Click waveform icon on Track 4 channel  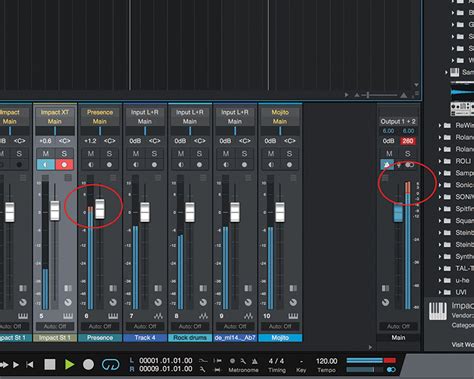(x=158, y=316)
